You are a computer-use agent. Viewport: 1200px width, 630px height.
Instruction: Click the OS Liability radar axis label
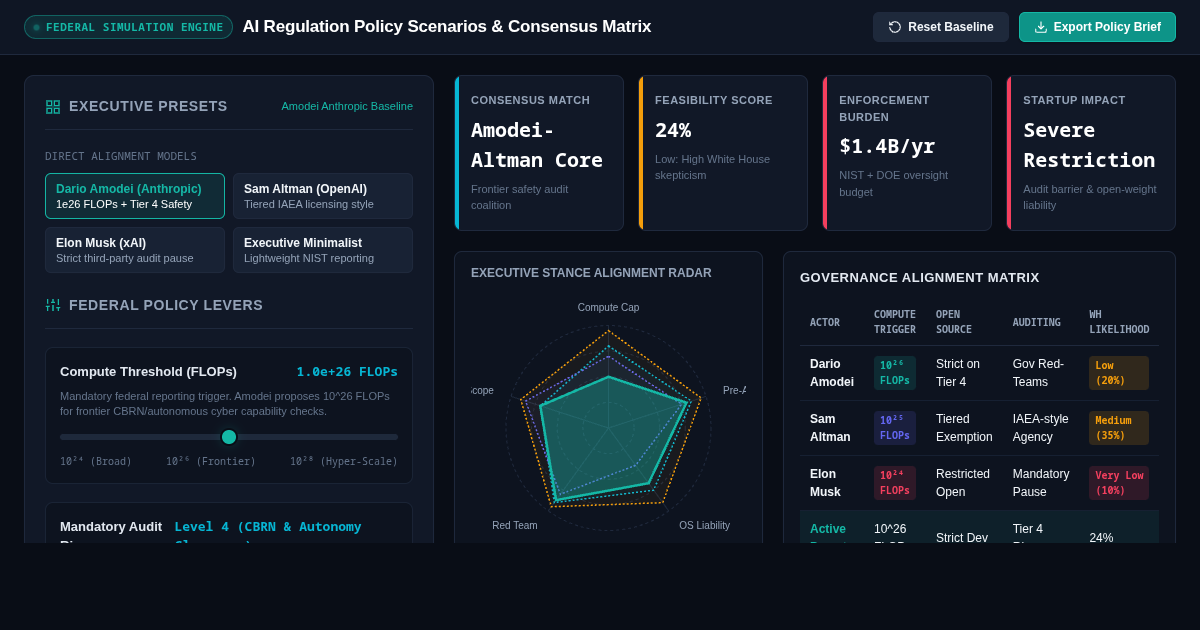(x=704, y=526)
